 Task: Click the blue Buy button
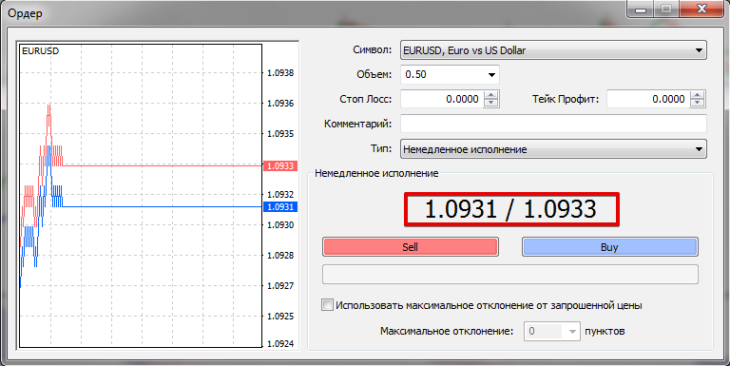[610, 247]
